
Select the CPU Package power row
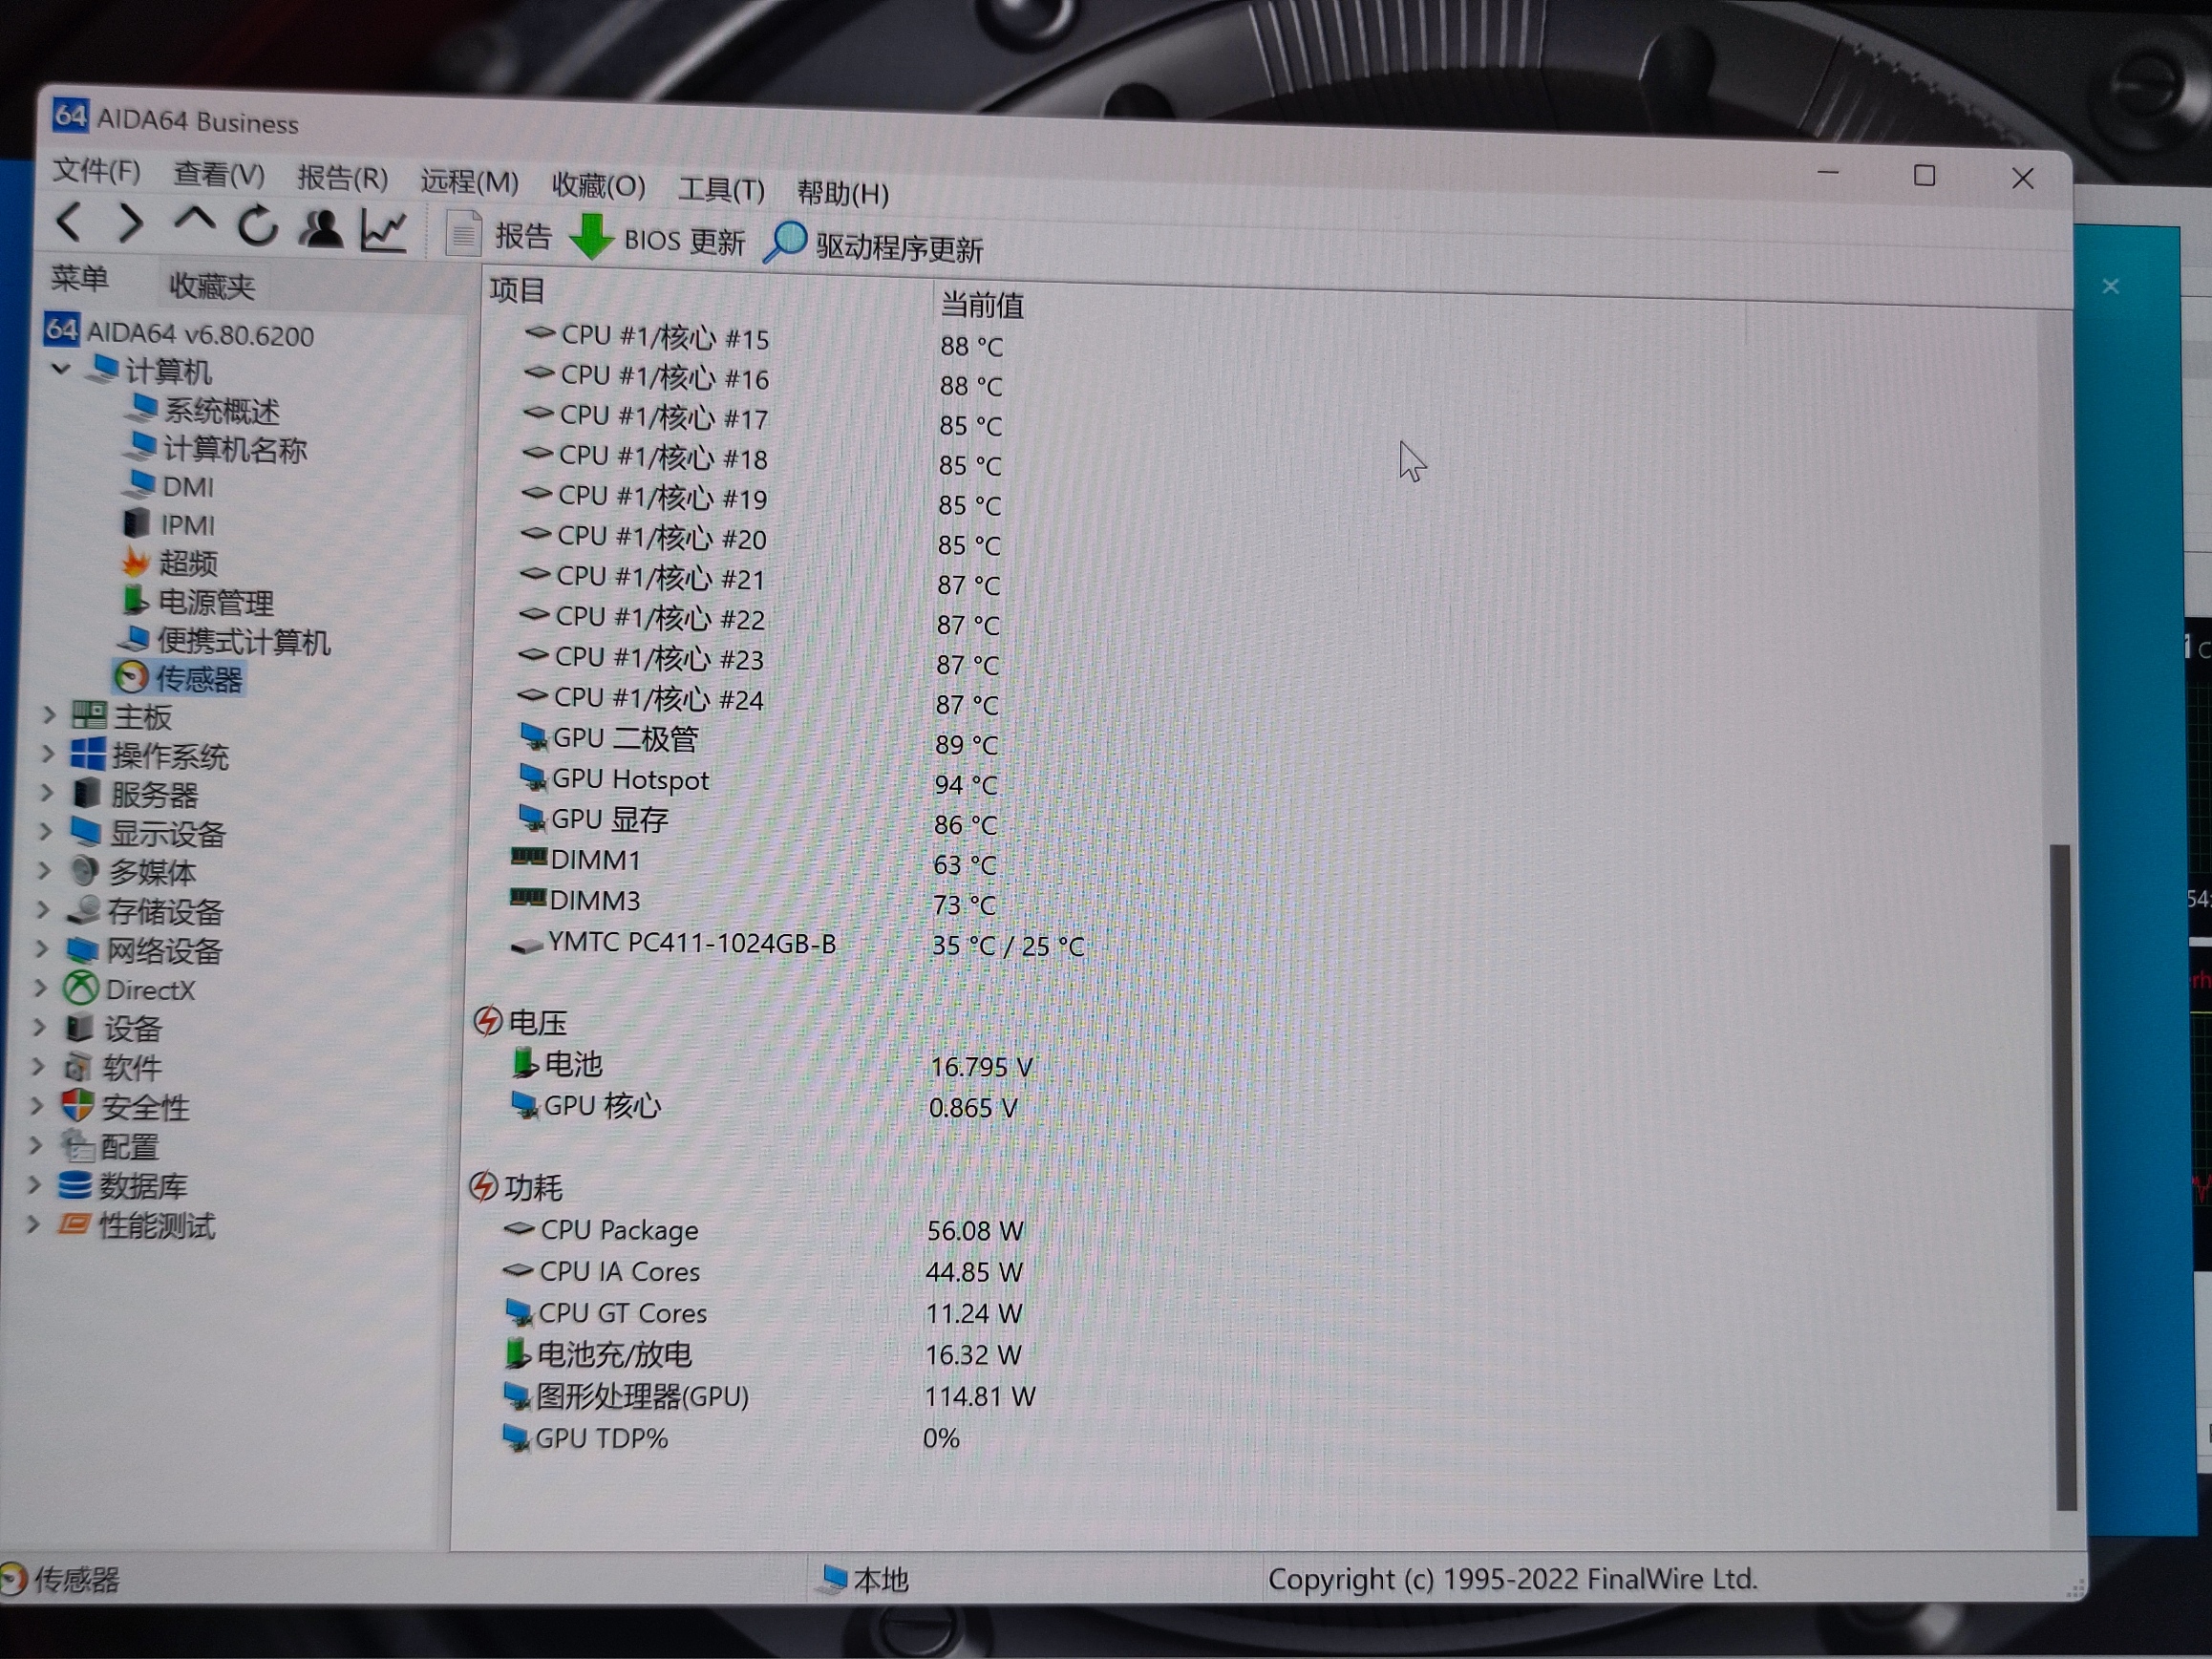pyautogui.click(x=764, y=1230)
